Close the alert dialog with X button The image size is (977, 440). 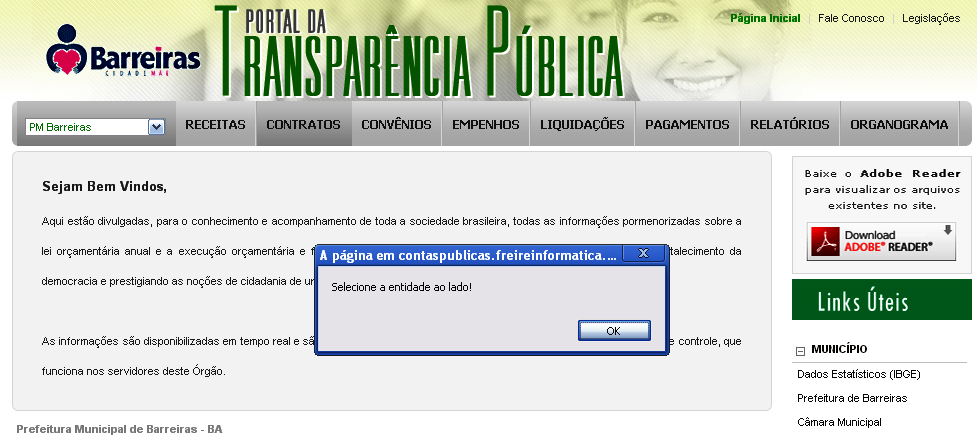[x=643, y=254]
